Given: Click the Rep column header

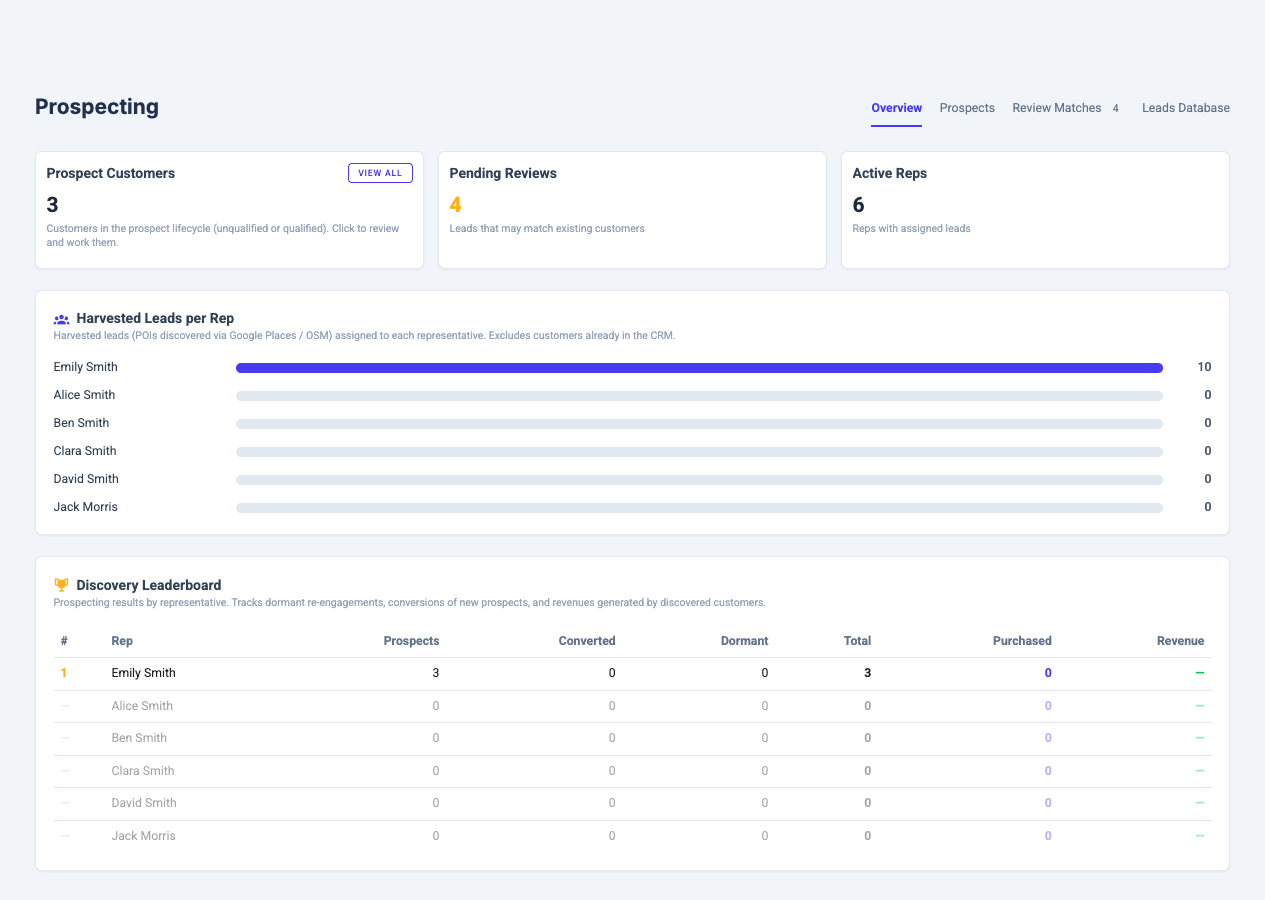Looking at the screenshot, I should pyautogui.click(x=122, y=641).
